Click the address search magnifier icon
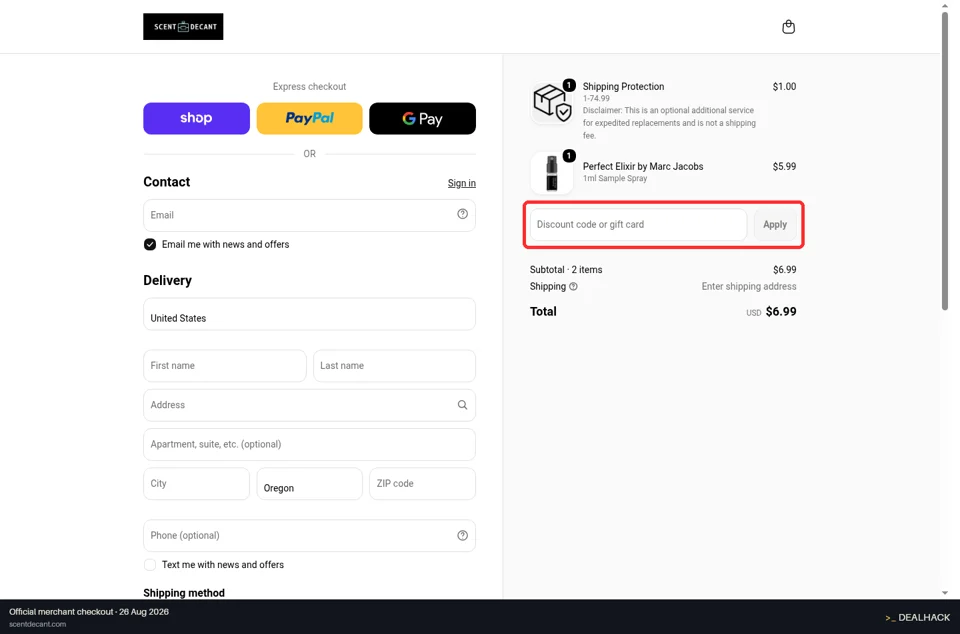 click(462, 405)
